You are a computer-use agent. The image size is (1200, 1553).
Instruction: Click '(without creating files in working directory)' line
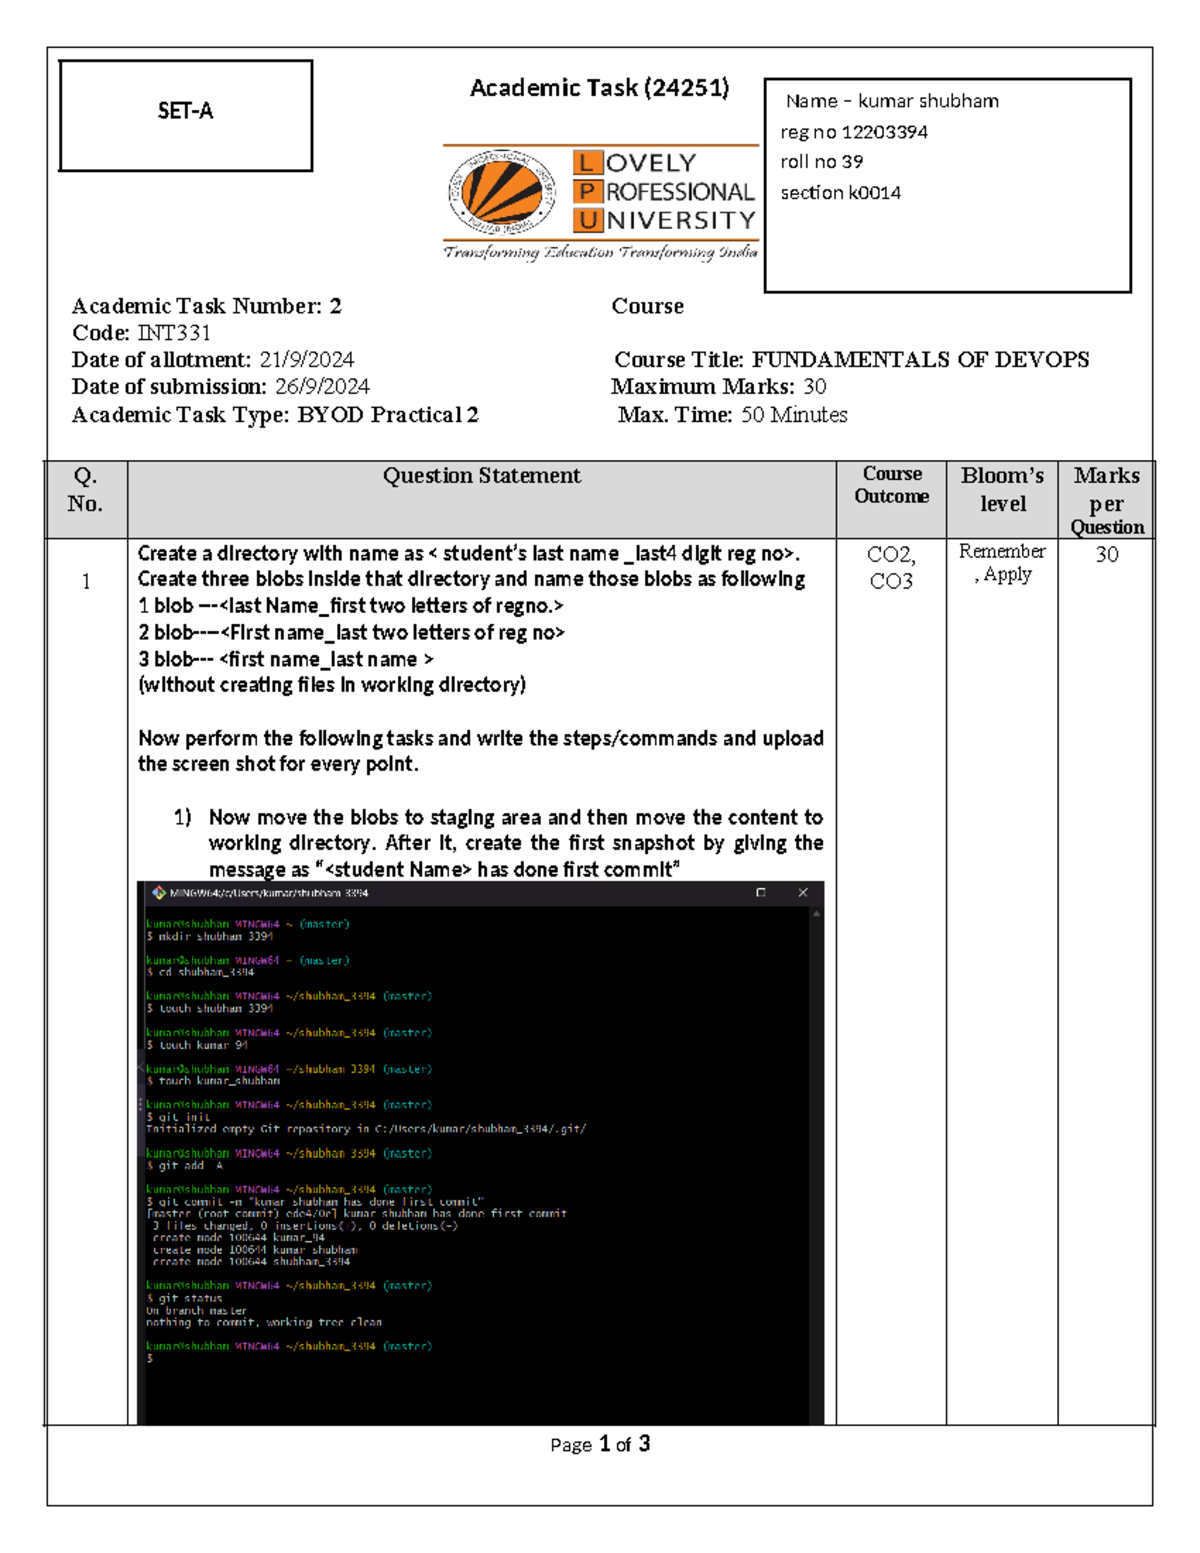coord(332,685)
